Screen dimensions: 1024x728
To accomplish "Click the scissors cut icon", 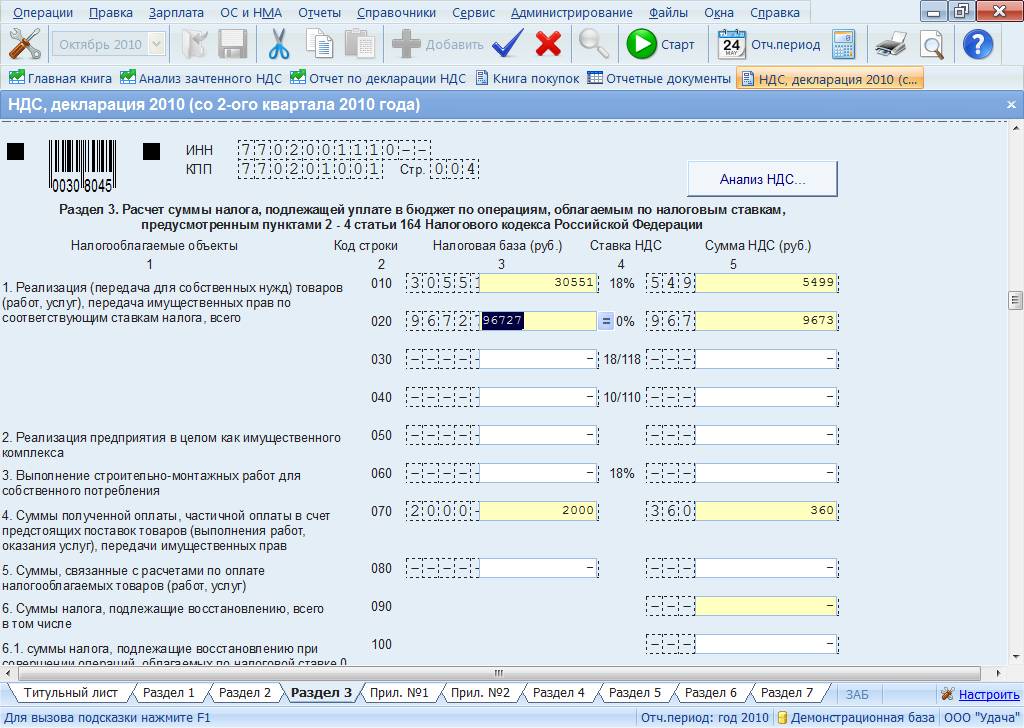I will [279, 44].
